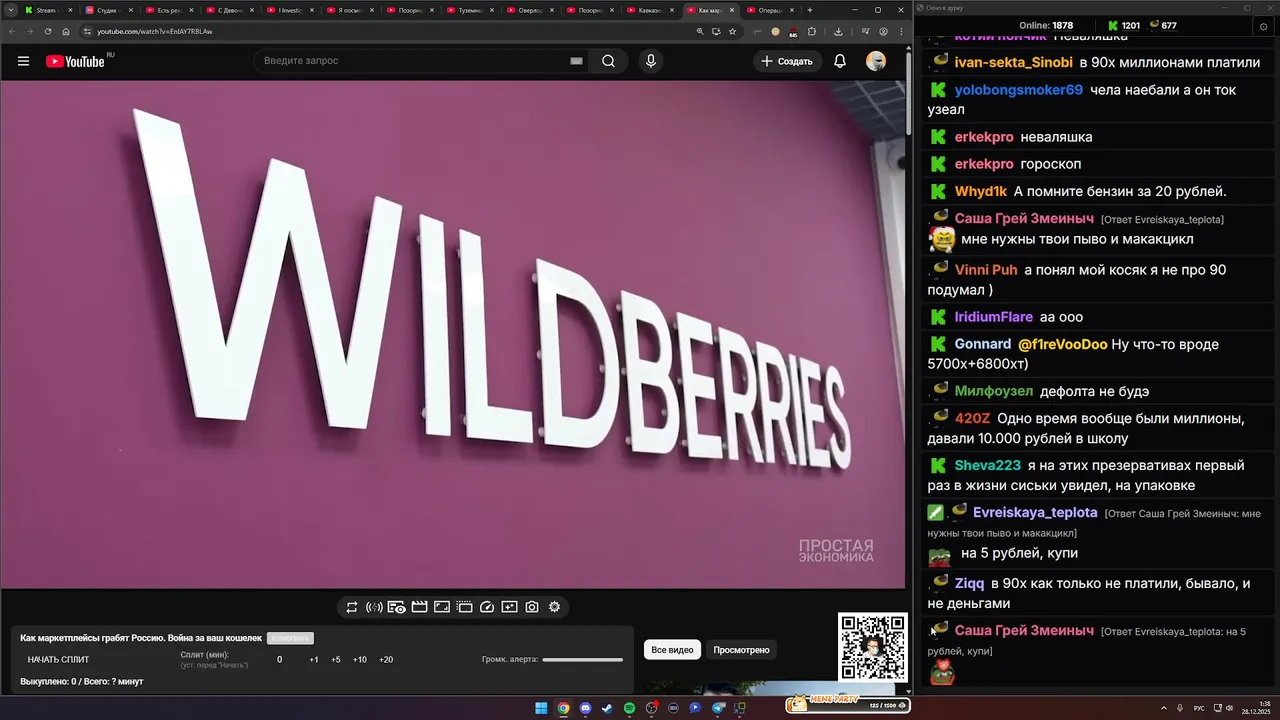The image size is (1280, 720).
Task: Toggle the cinema eye mode icon
Action: (396, 607)
